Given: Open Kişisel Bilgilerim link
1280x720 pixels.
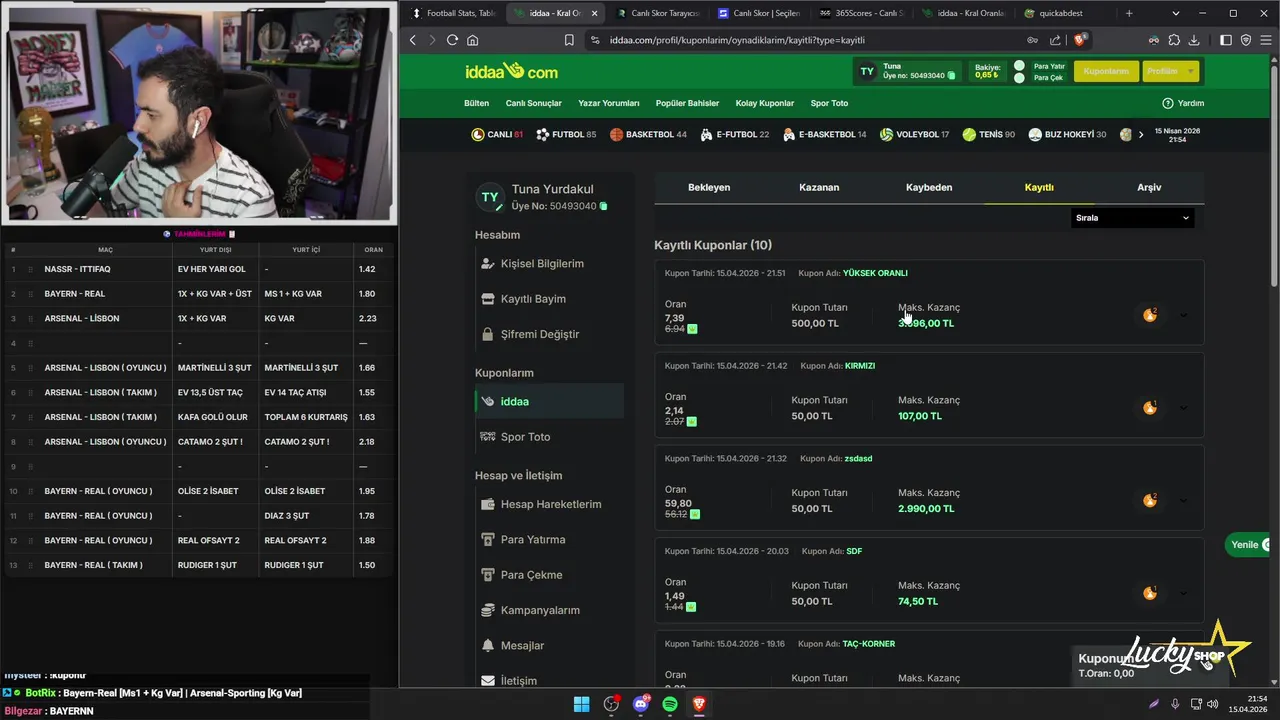Looking at the screenshot, I should (542, 263).
